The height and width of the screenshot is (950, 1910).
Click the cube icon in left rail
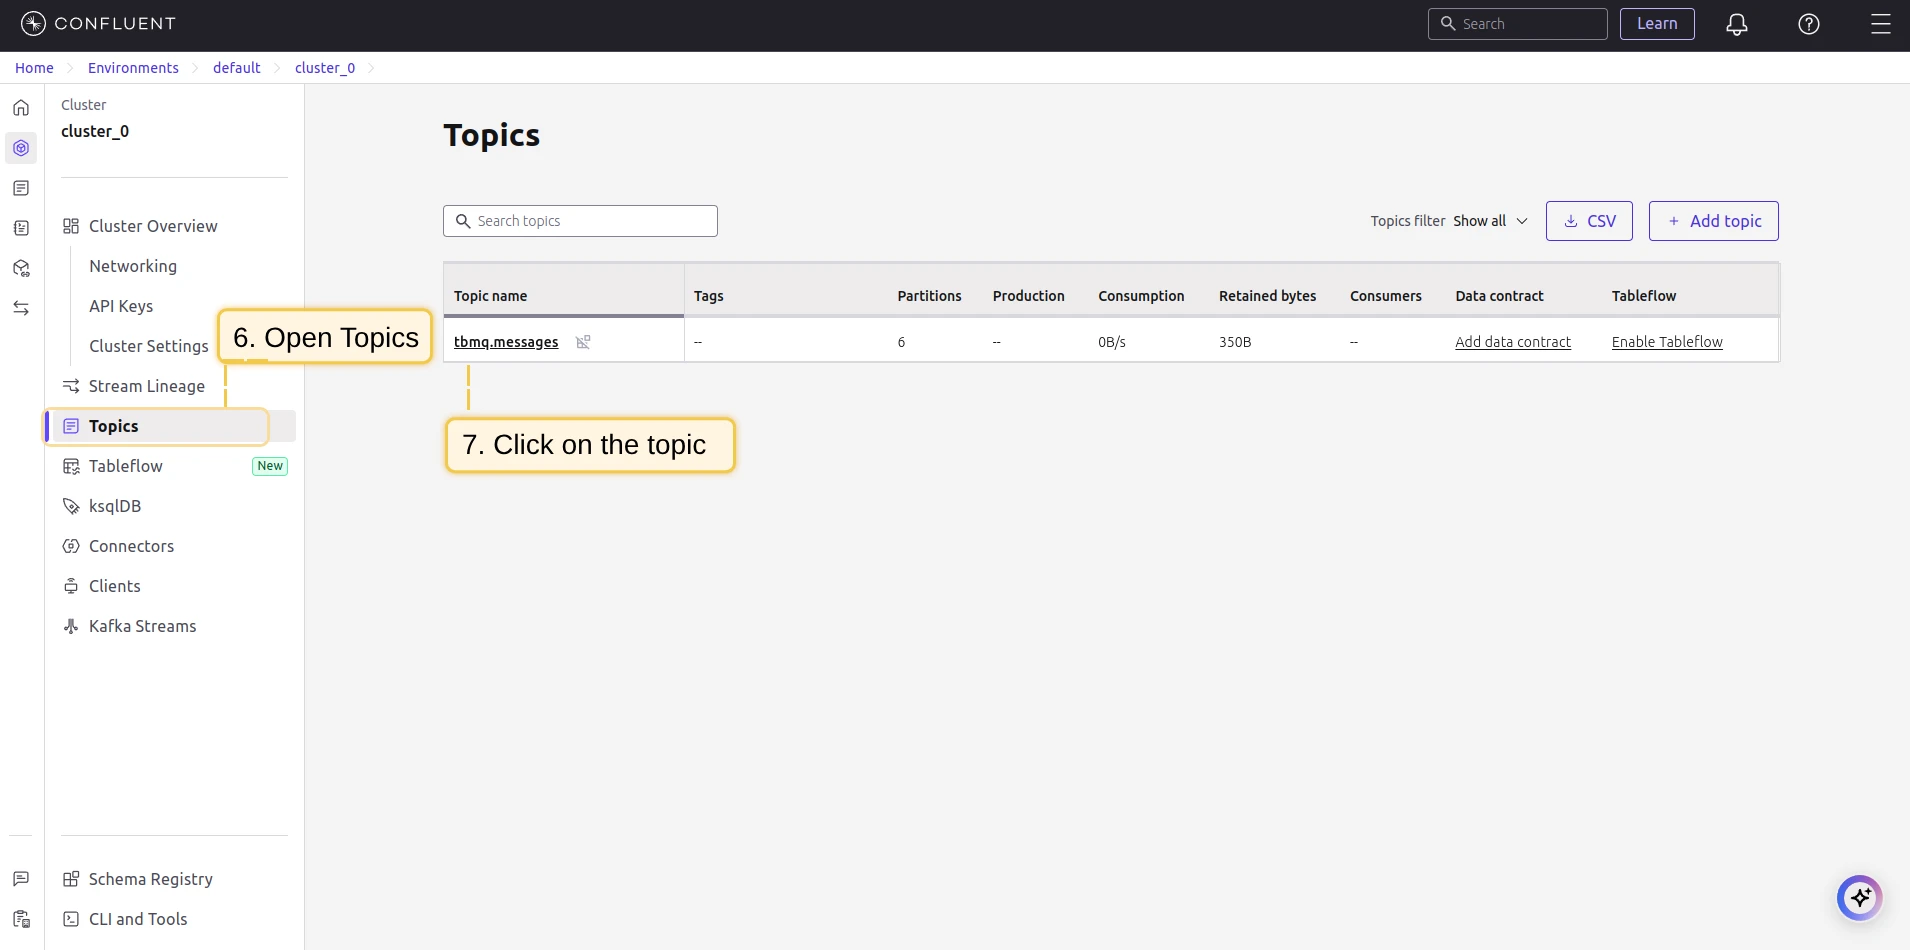(x=21, y=268)
